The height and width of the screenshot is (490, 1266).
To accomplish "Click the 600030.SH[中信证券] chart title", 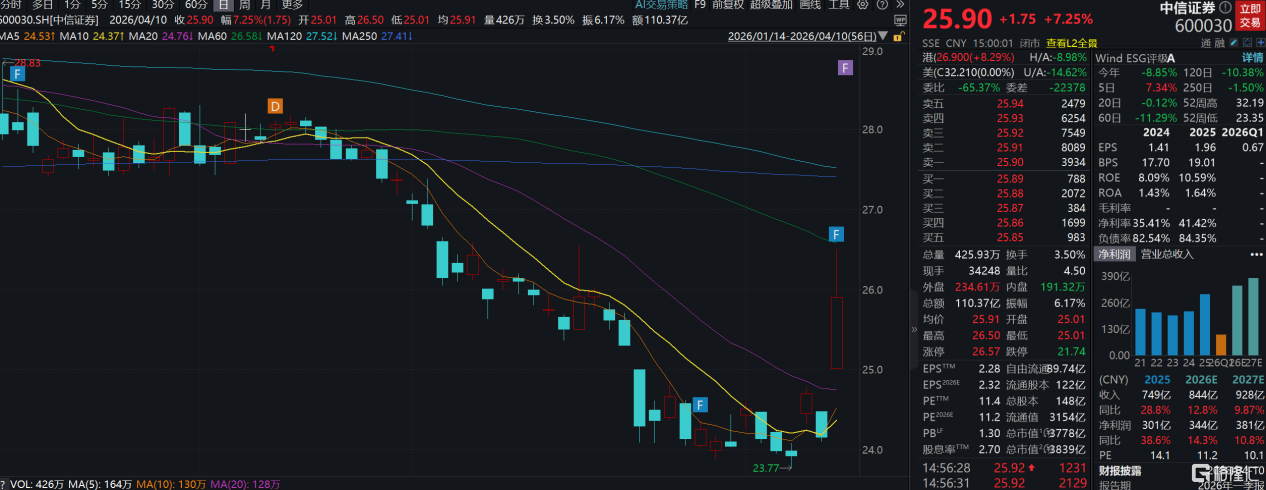I will click(x=49, y=20).
